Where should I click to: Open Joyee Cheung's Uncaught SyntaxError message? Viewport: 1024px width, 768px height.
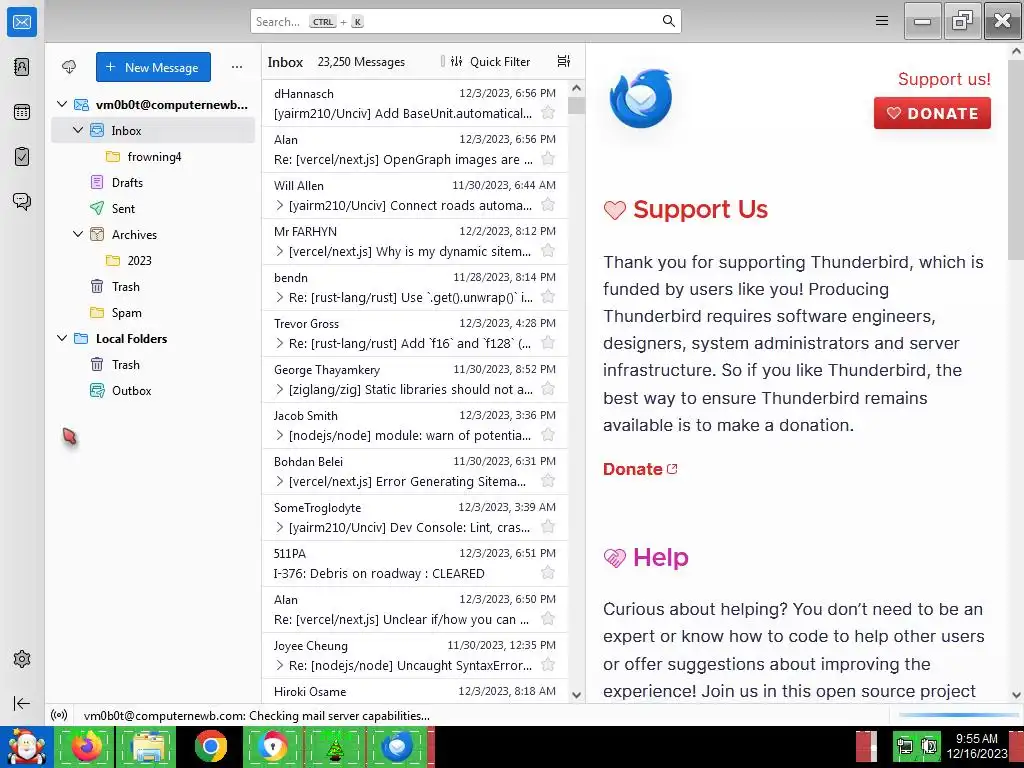415,656
